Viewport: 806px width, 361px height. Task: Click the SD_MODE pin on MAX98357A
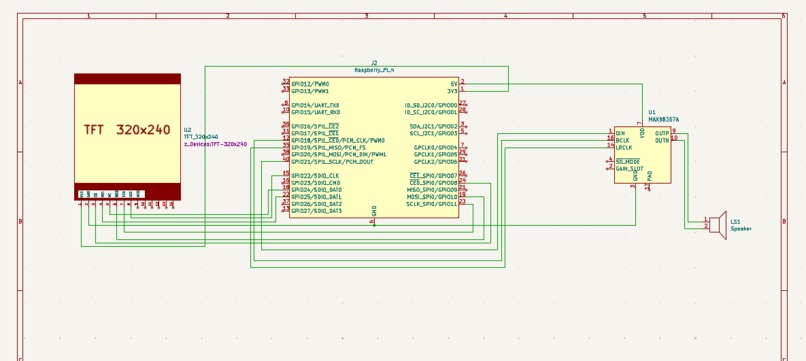(x=628, y=161)
